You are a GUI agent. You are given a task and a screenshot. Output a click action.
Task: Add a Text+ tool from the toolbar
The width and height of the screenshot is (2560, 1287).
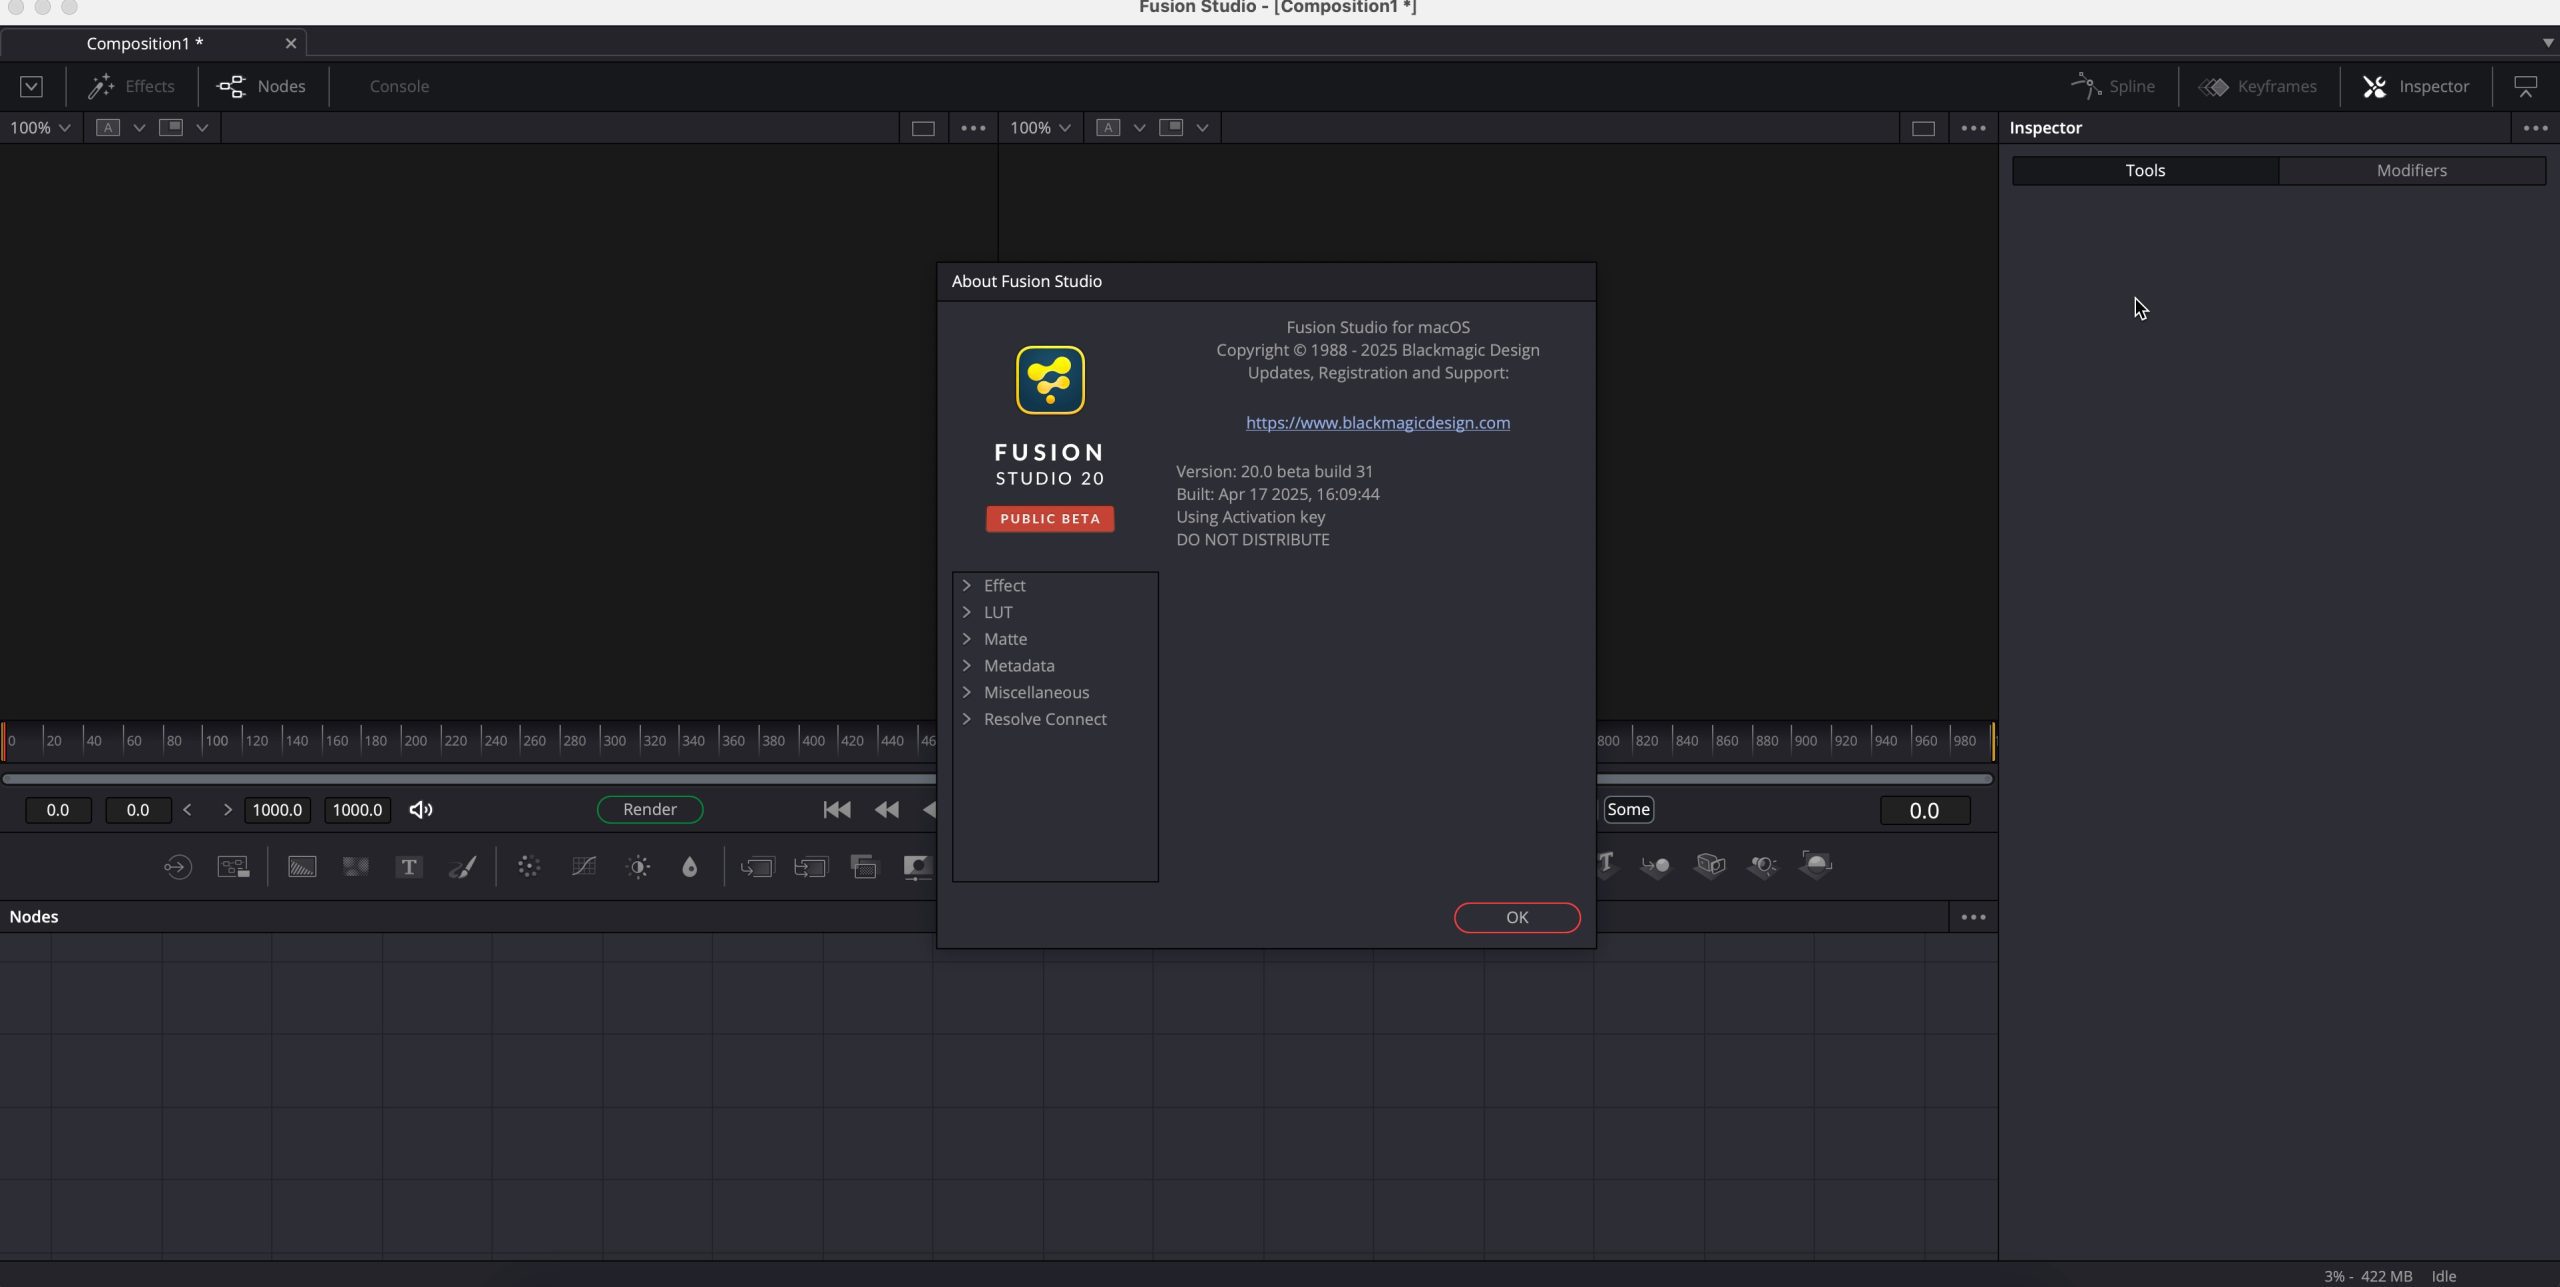point(408,866)
